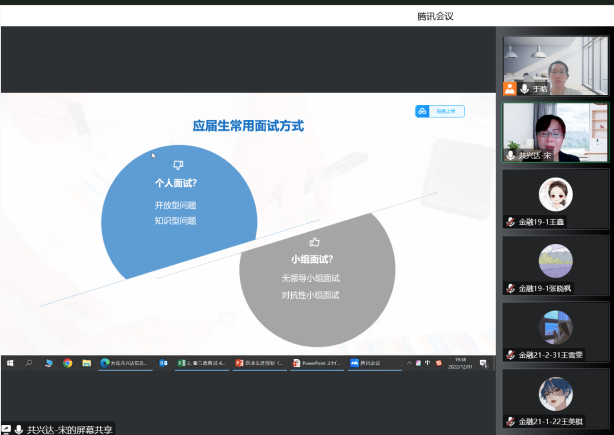
Task: Click the thumbs-down icon above 个人面试
Action: pyautogui.click(x=178, y=165)
